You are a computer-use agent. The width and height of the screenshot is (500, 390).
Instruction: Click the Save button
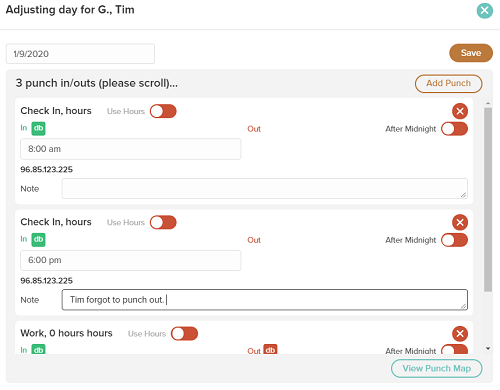click(x=471, y=53)
